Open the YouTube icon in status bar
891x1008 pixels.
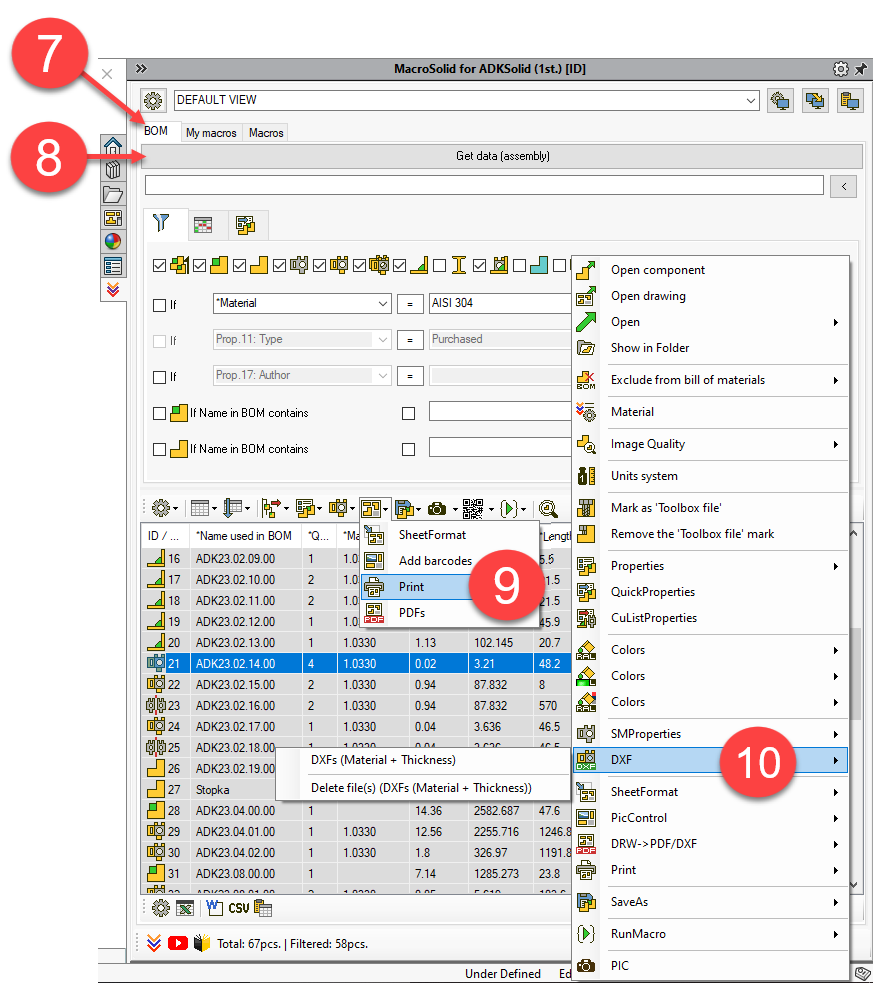pos(178,943)
